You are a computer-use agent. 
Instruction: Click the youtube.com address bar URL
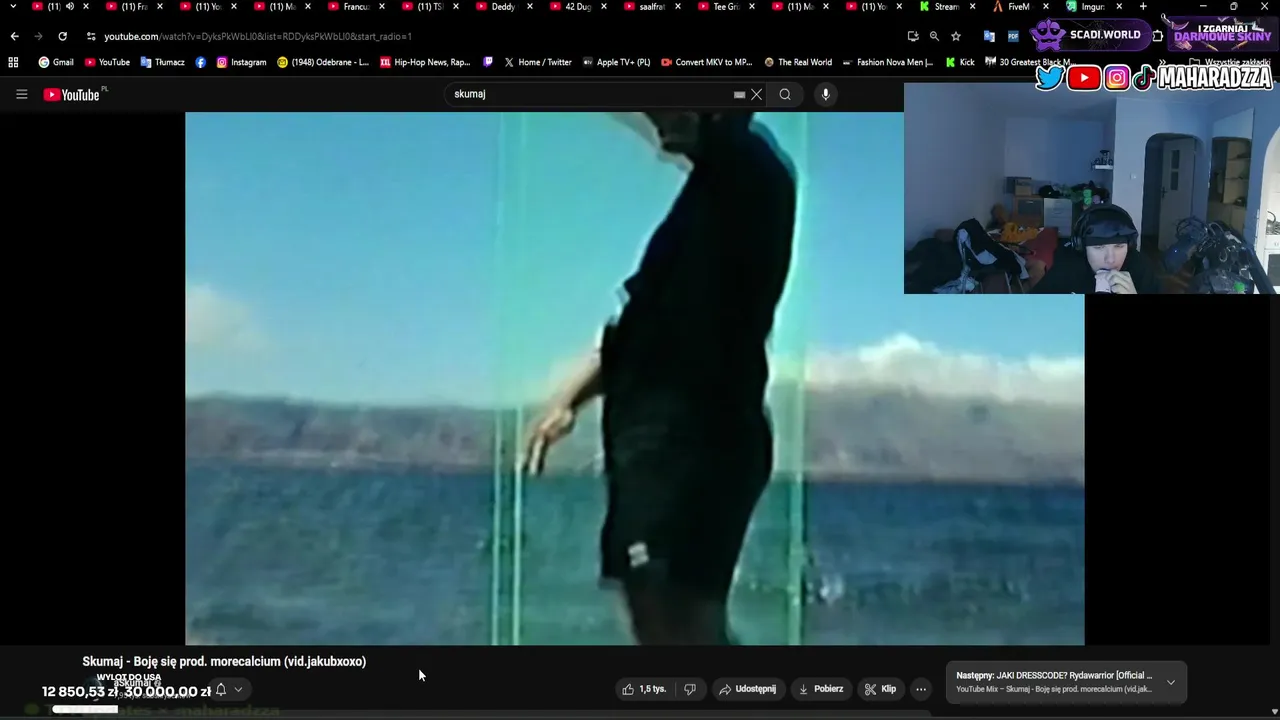[x=258, y=36]
